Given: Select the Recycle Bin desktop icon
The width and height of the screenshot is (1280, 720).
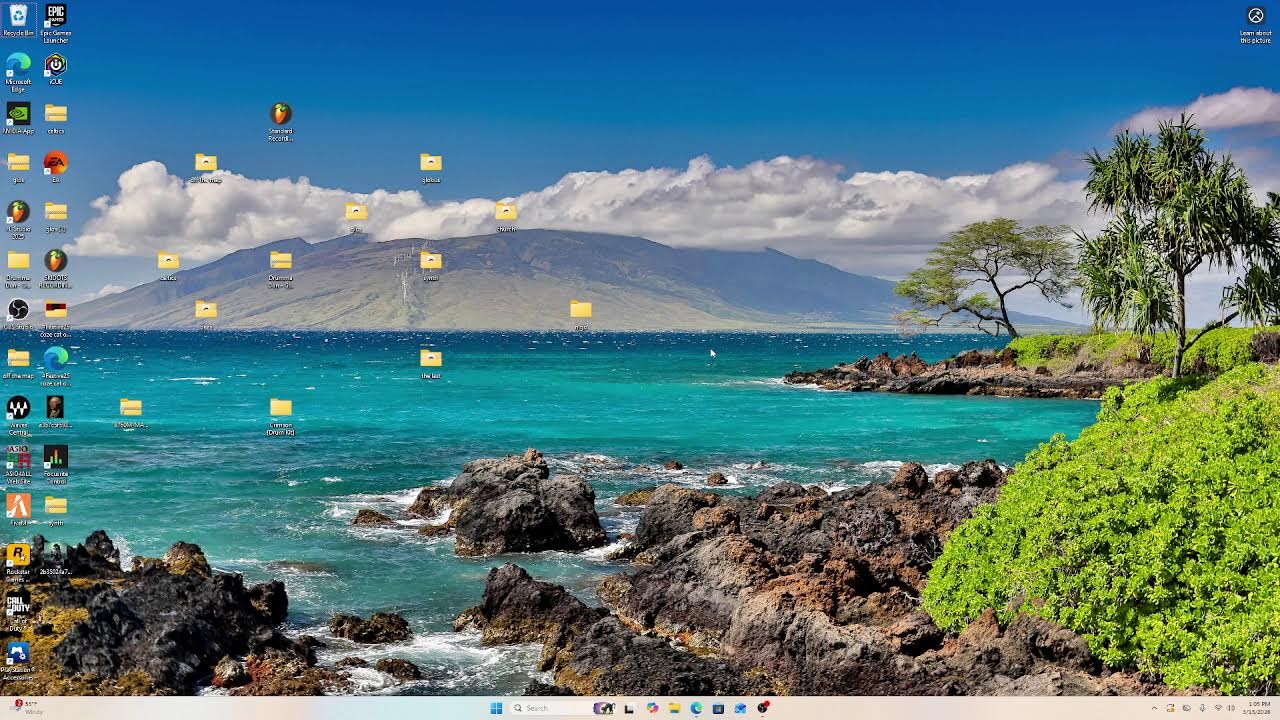Looking at the screenshot, I should [18, 20].
